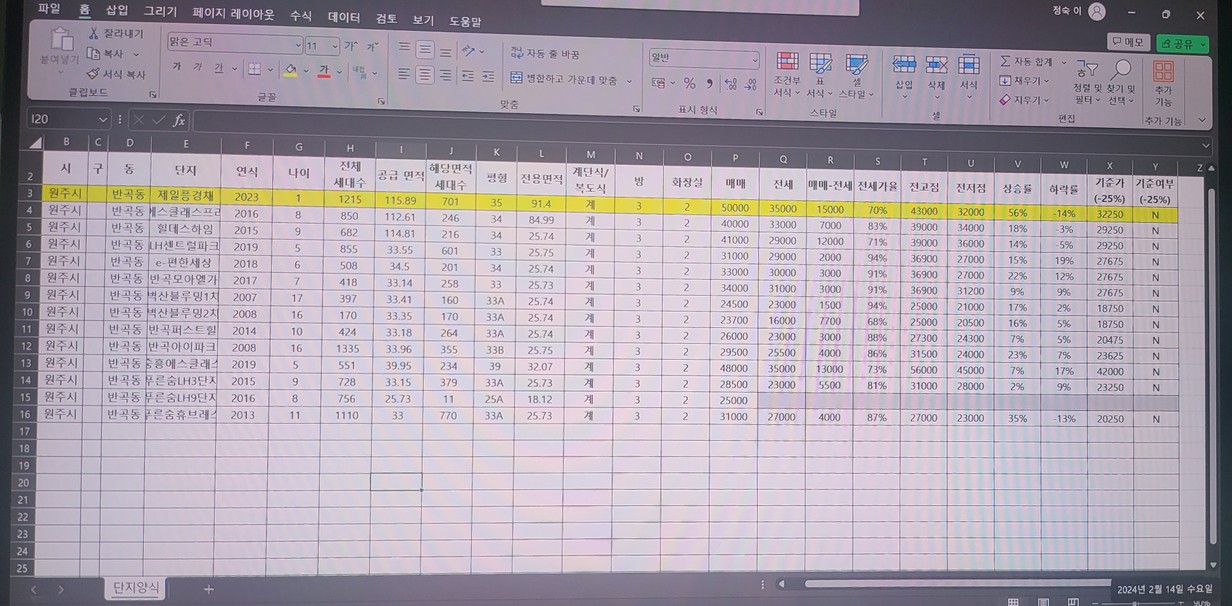Apply the borders grid icon
Screen dimensions: 1232x606
254,69
